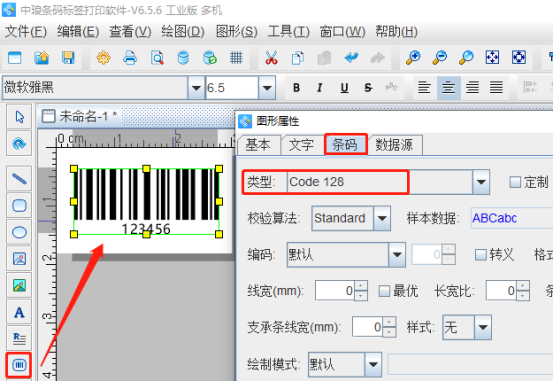Open a file with the folder icon
The width and height of the screenshot is (554, 381).
click(x=41, y=58)
